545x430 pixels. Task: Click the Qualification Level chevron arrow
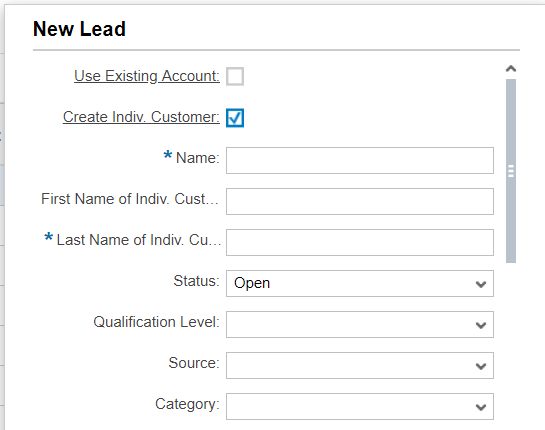[481, 325]
